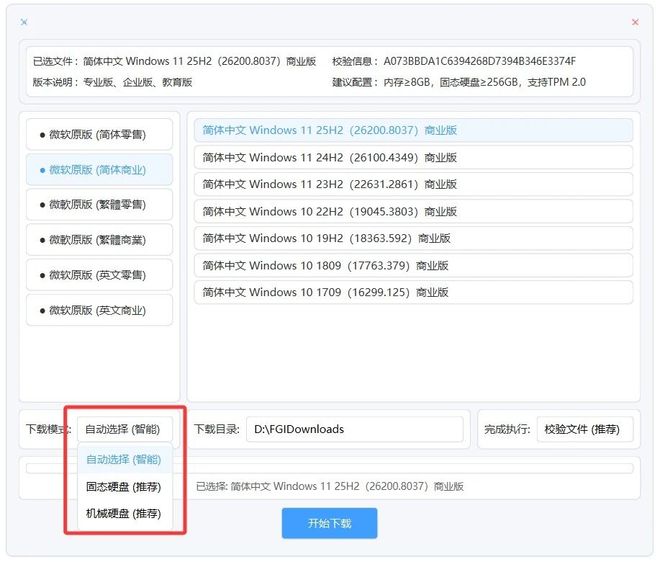The height and width of the screenshot is (562, 660).
Task: Pick Windows 10 22H2 (19045.3803) entry
Action: [x=413, y=211]
